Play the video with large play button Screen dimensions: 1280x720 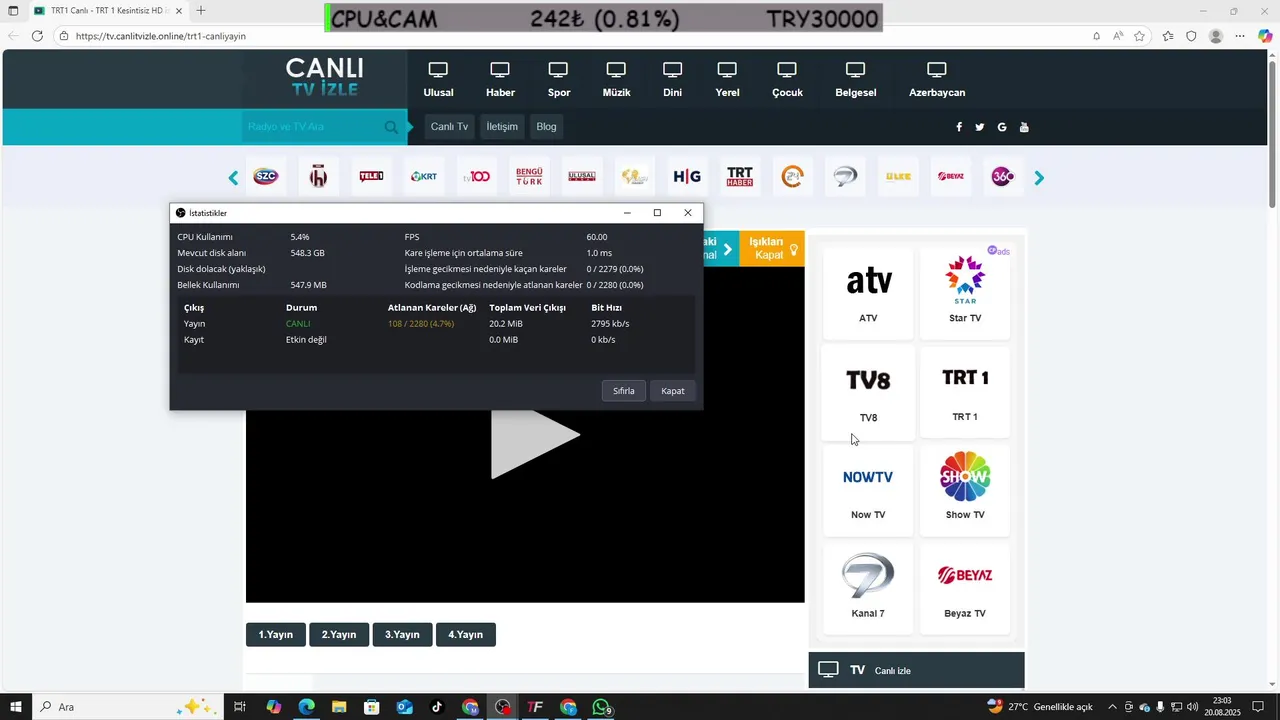pos(535,436)
